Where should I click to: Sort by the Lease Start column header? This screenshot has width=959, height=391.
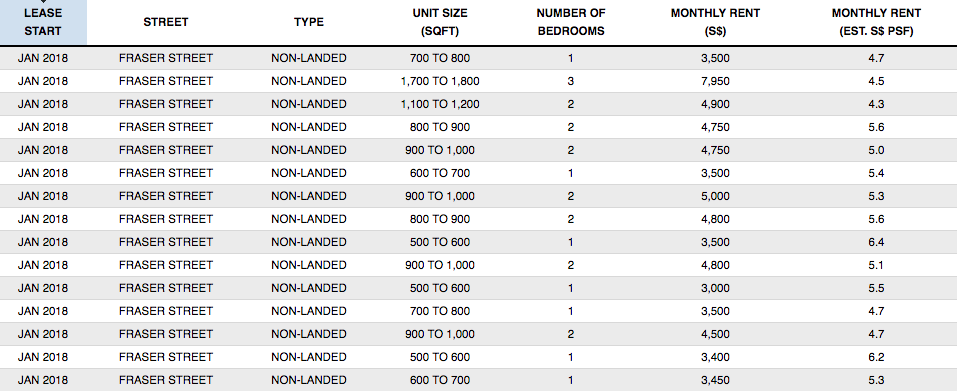(43, 22)
